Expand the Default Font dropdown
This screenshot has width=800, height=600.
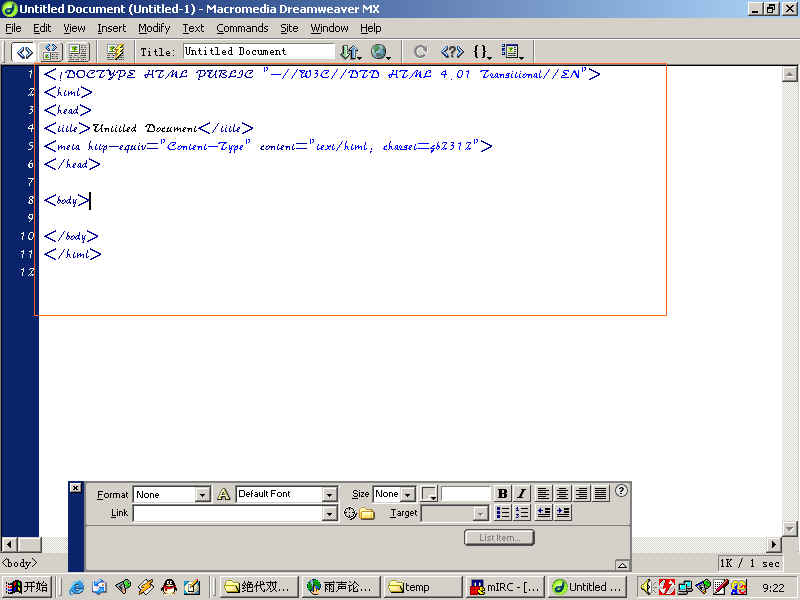(x=329, y=494)
